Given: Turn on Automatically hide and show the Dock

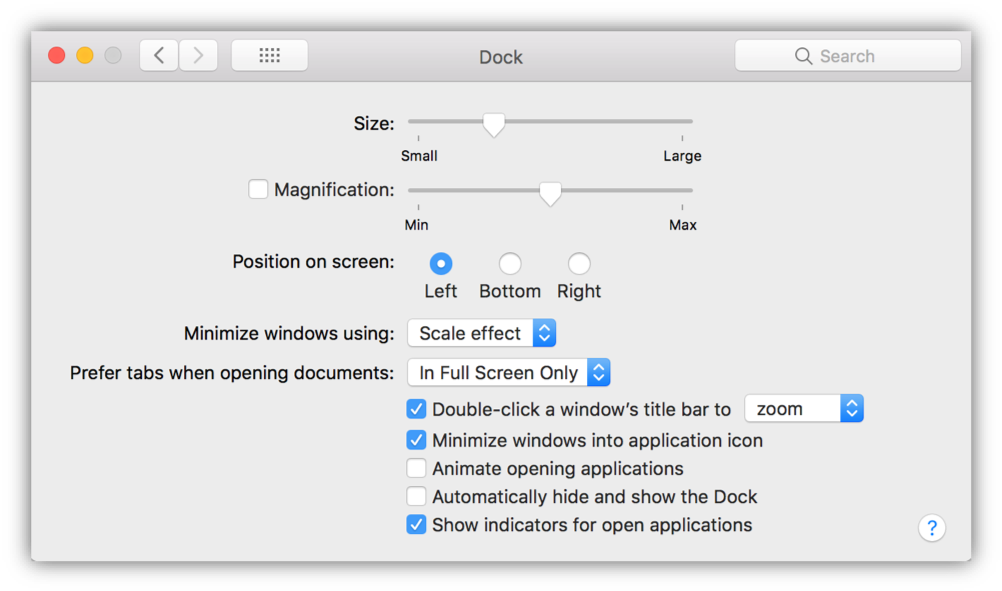Looking at the screenshot, I should (x=416, y=496).
